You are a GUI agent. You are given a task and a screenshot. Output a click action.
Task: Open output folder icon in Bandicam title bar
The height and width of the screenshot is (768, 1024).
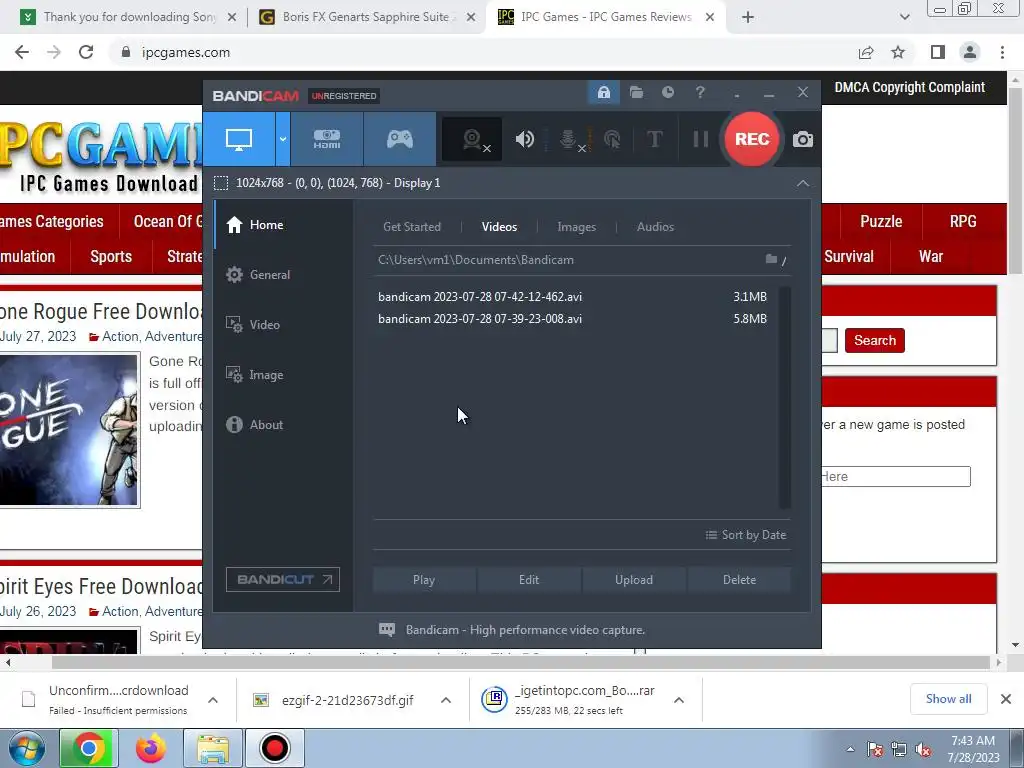(x=636, y=92)
